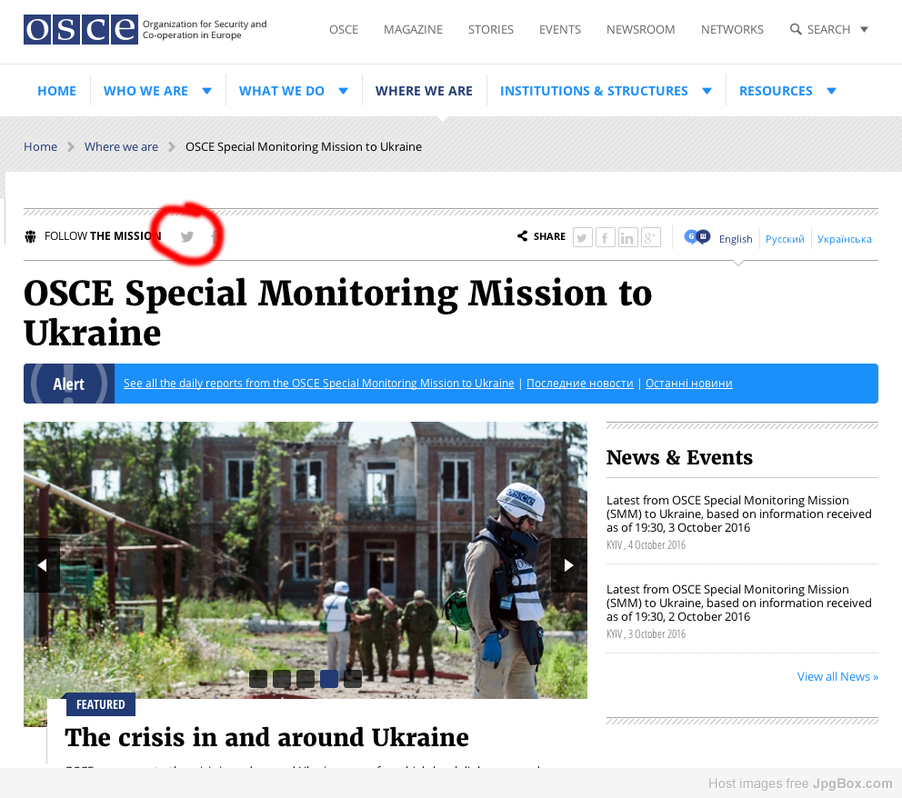This screenshot has width=902, height=798.
Task: Click the share arrow icon
Action: tap(522, 236)
